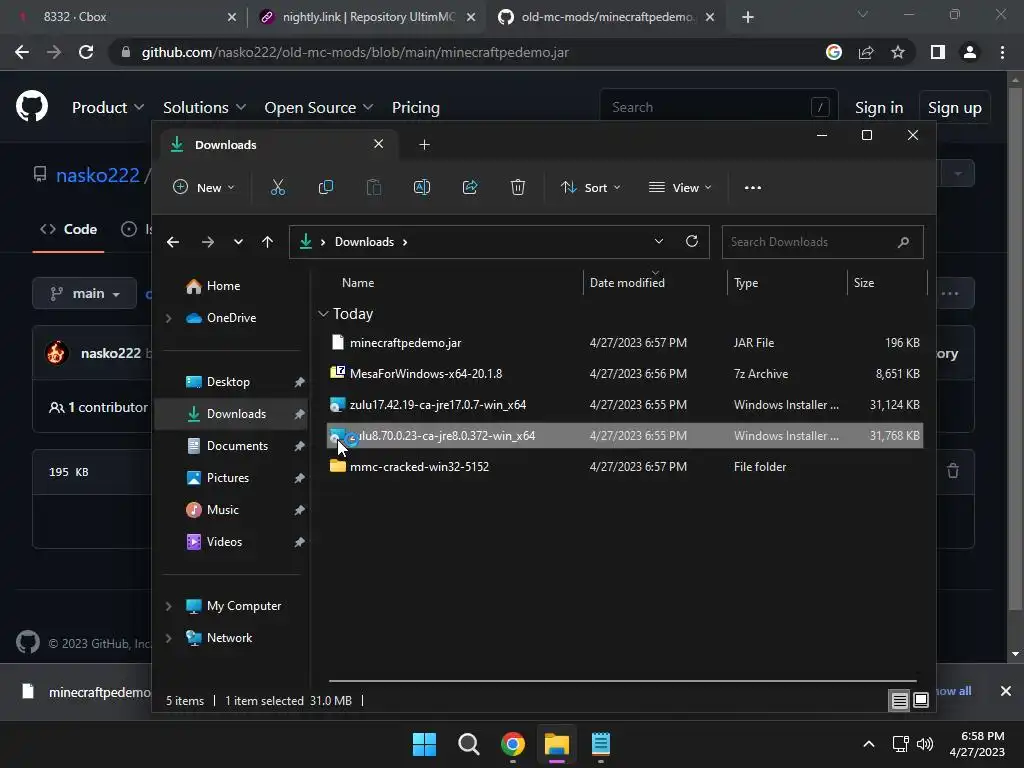Refresh the Downloads folder view

point(692,242)
